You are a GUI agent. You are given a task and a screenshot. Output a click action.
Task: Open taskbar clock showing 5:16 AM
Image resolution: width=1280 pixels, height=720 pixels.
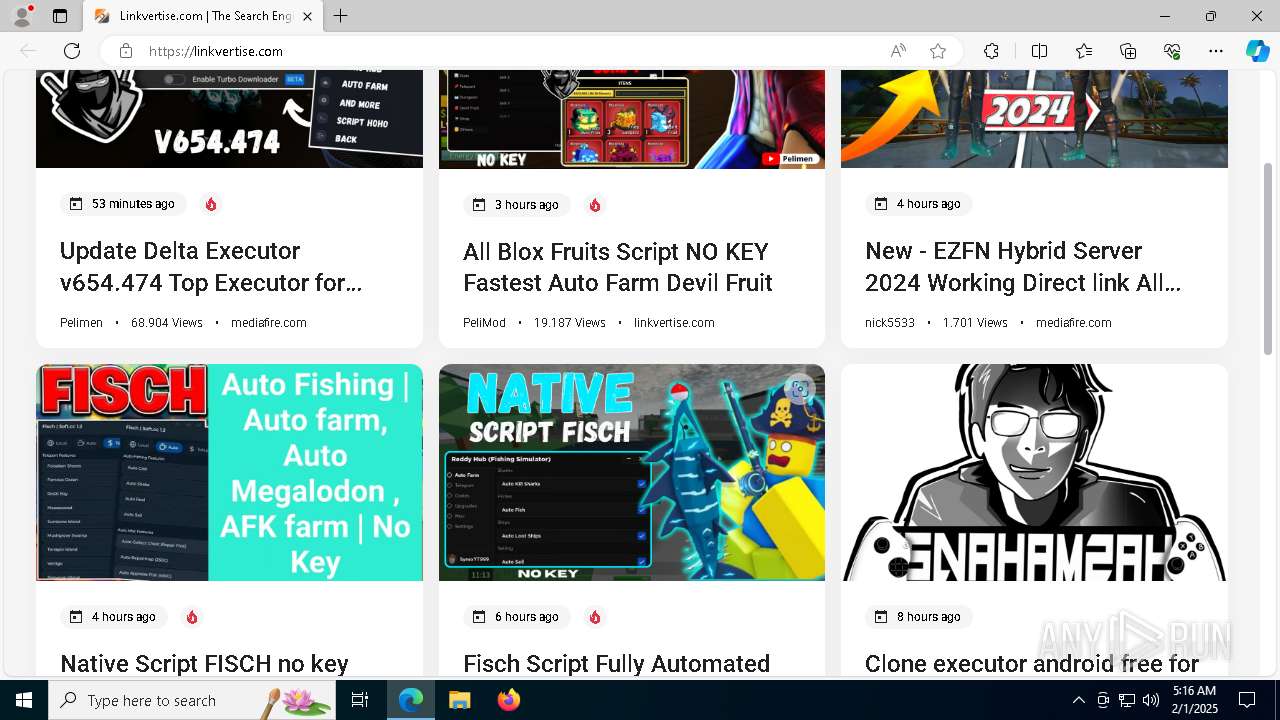coord(1194,700)
